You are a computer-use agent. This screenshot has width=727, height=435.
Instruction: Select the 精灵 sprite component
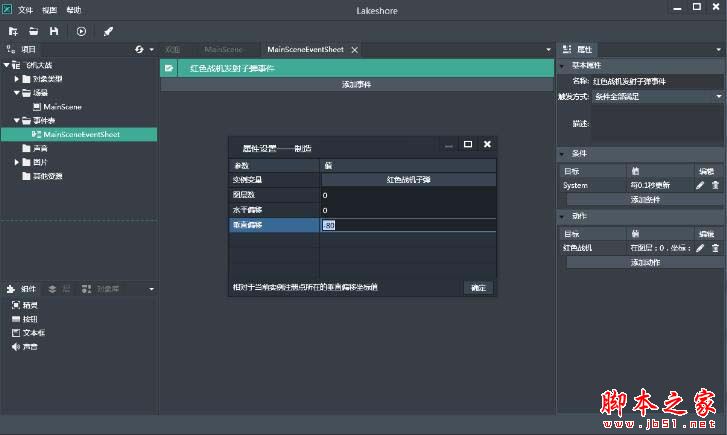pos(25,305)
